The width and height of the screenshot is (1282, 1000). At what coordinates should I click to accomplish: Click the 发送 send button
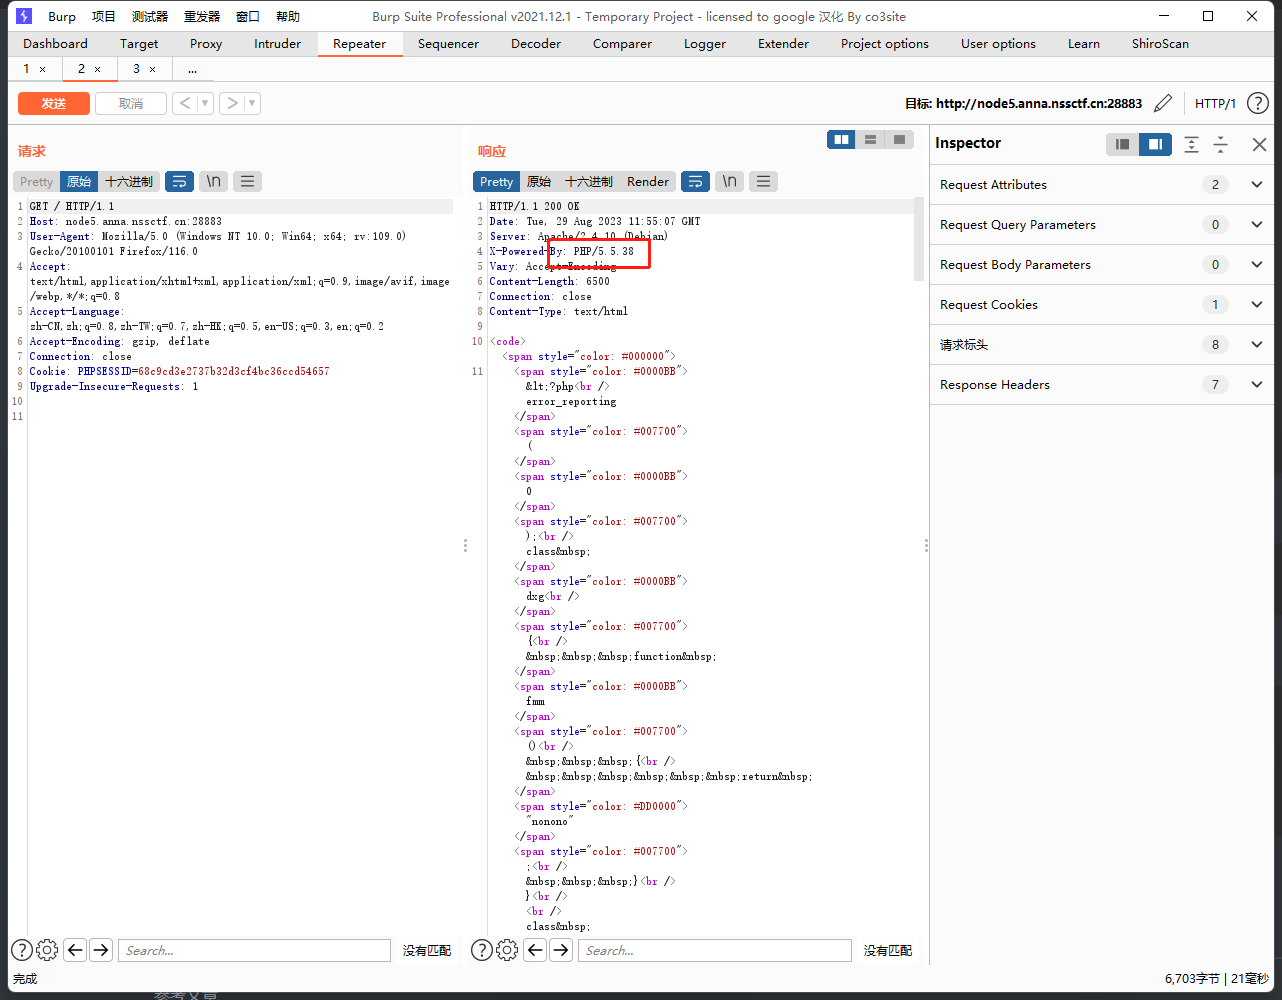coord(54,103)
